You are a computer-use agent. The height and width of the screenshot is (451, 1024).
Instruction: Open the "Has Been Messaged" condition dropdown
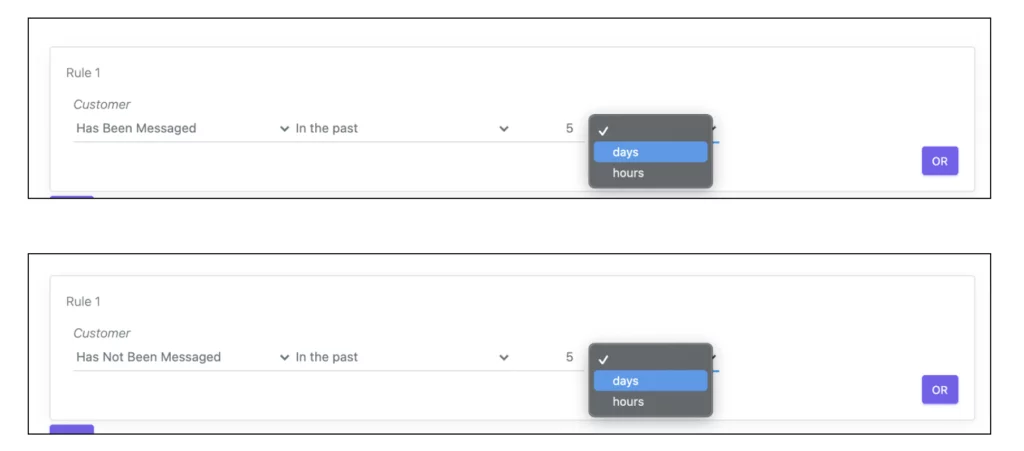click(x=182, y=129)
